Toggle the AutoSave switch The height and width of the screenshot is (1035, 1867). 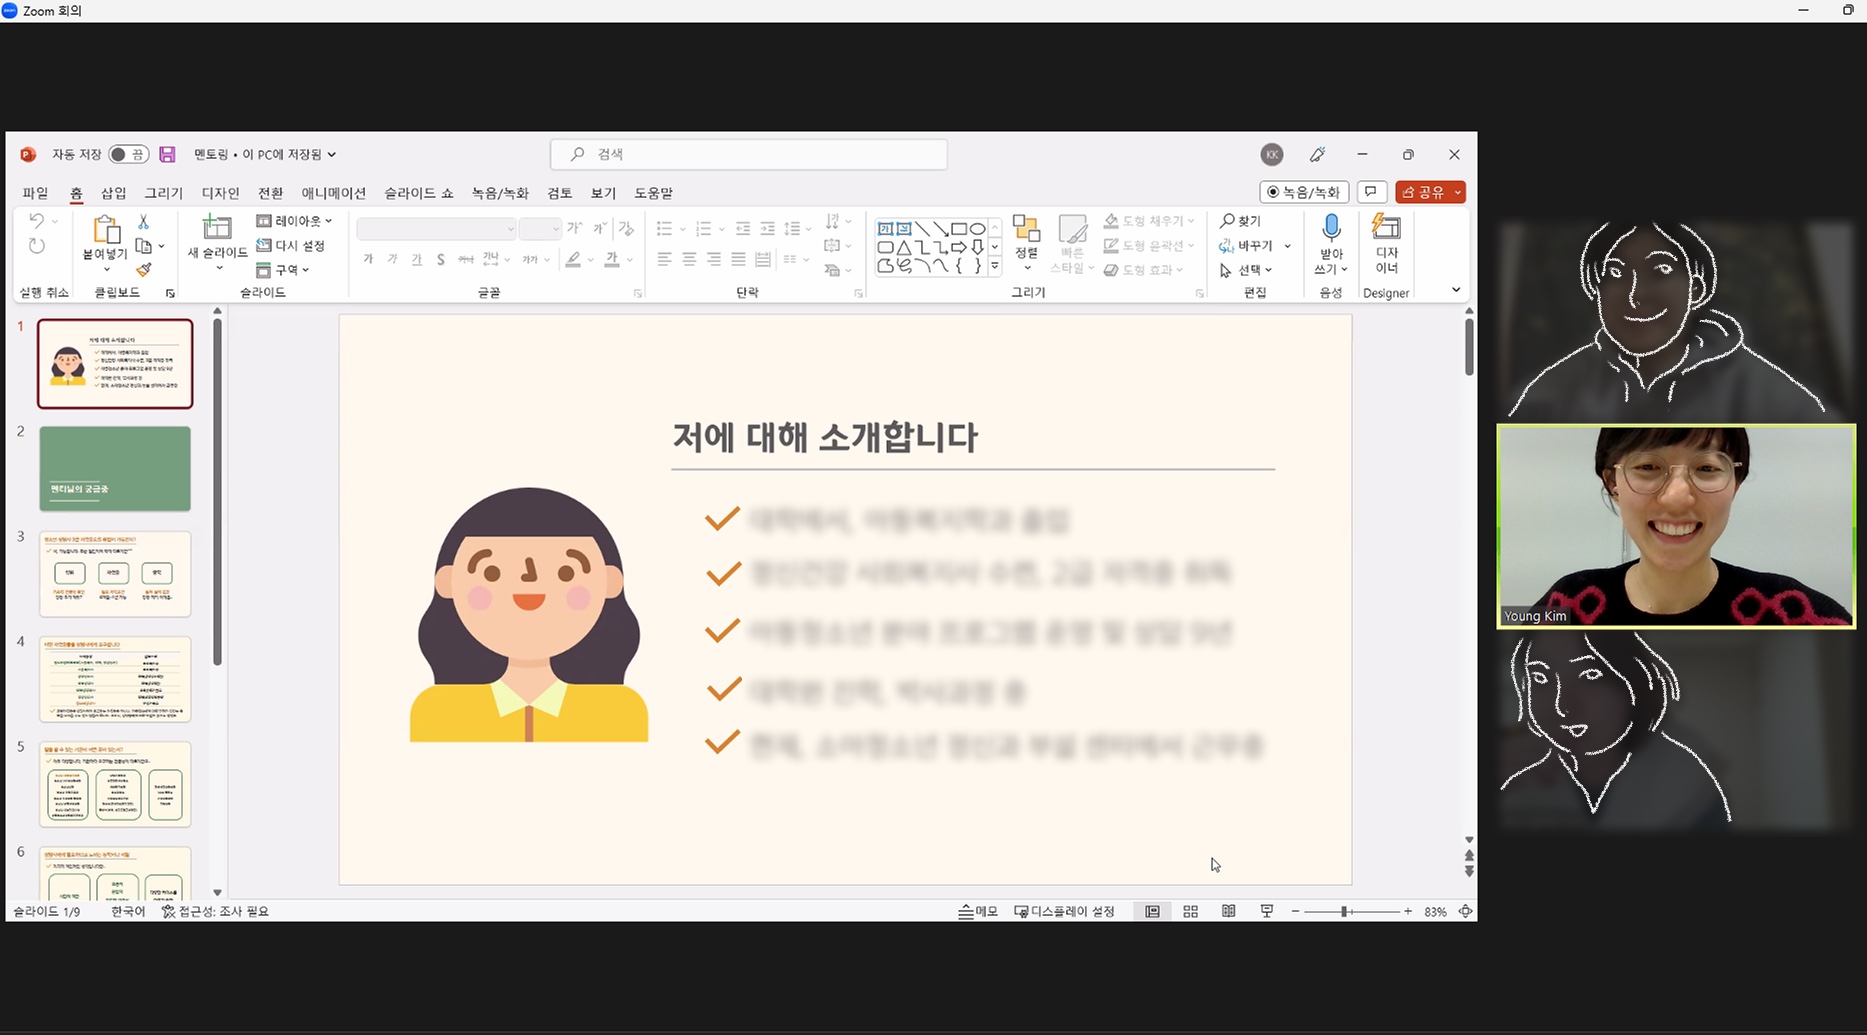pos(128,154)
